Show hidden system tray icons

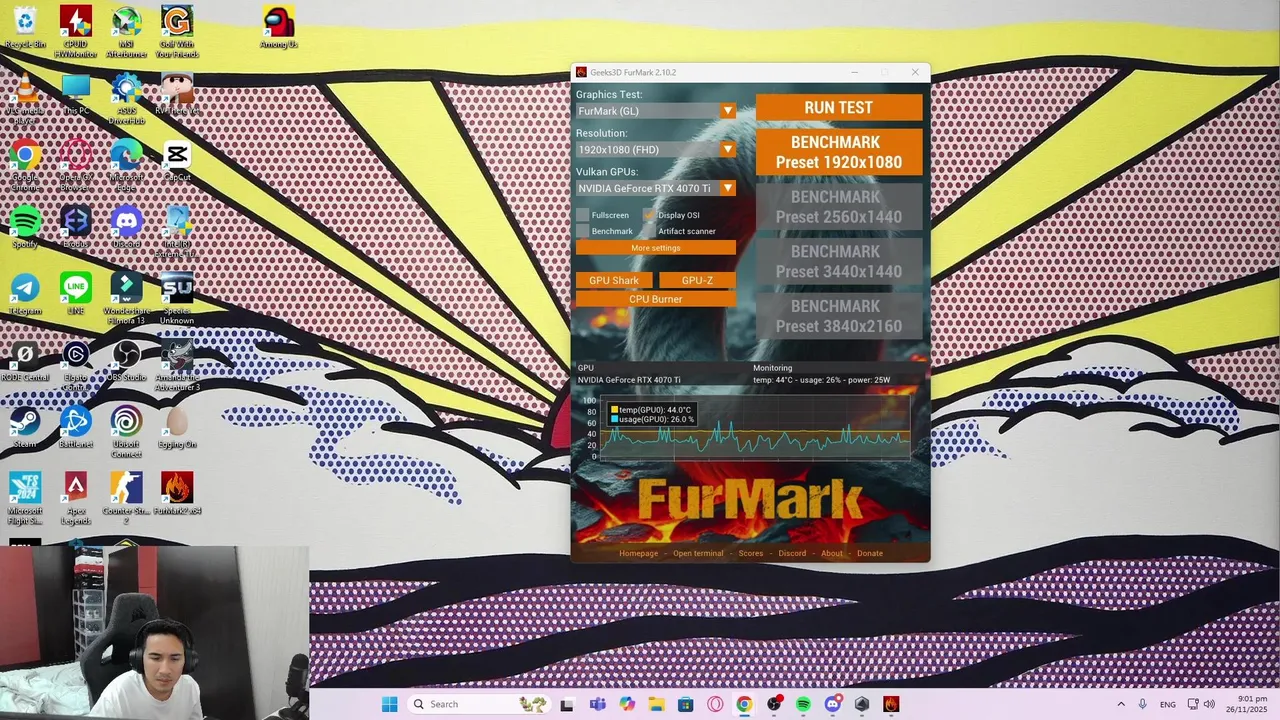[x=1120, y=704]
